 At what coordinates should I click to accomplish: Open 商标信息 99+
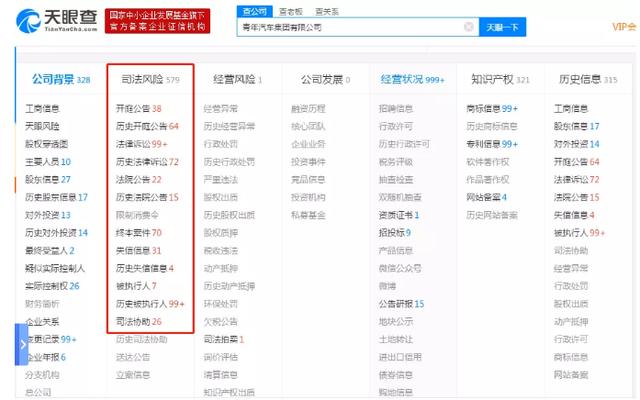(x=492, y=109)
